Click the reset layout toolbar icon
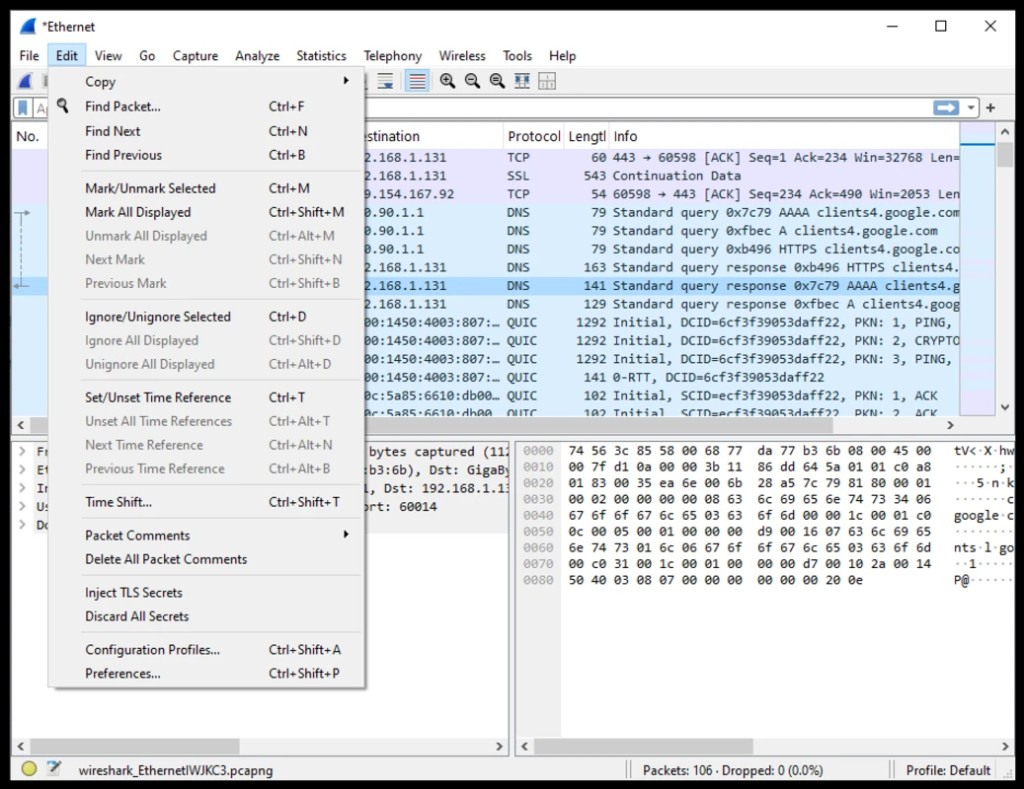Image resolution: width=1024 pixels, height=789 pixels. click(547, 81)
